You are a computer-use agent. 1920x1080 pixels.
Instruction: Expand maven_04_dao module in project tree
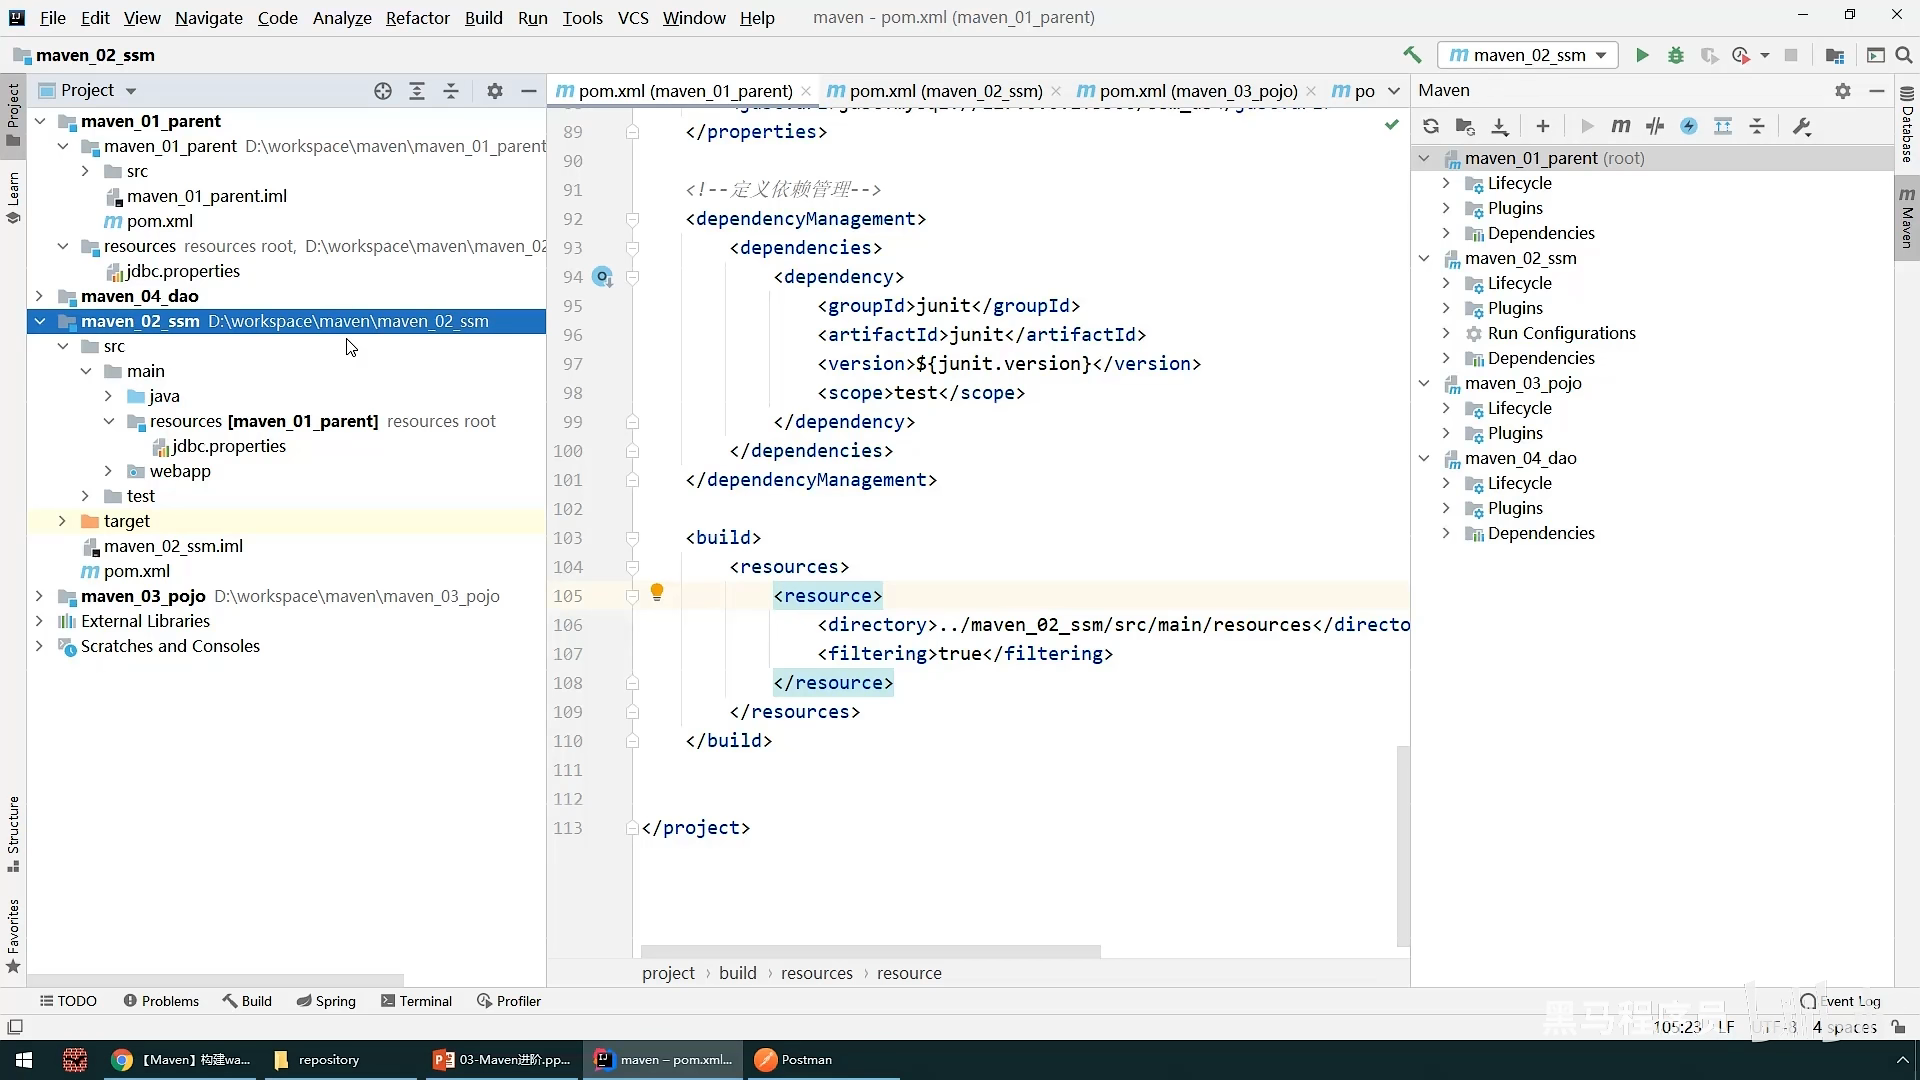[39, 296]
